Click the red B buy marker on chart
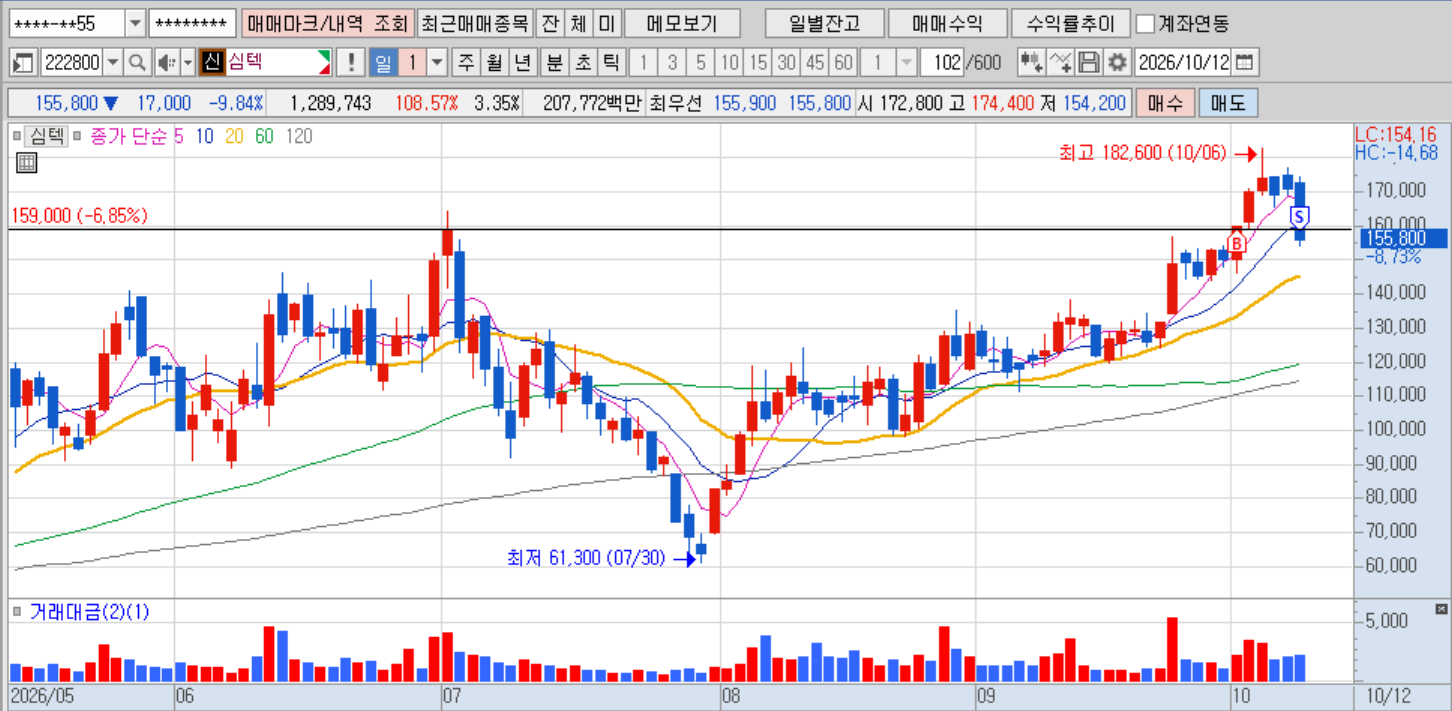This screenshot has height=711, width=1452. [x=1236, y=243]
